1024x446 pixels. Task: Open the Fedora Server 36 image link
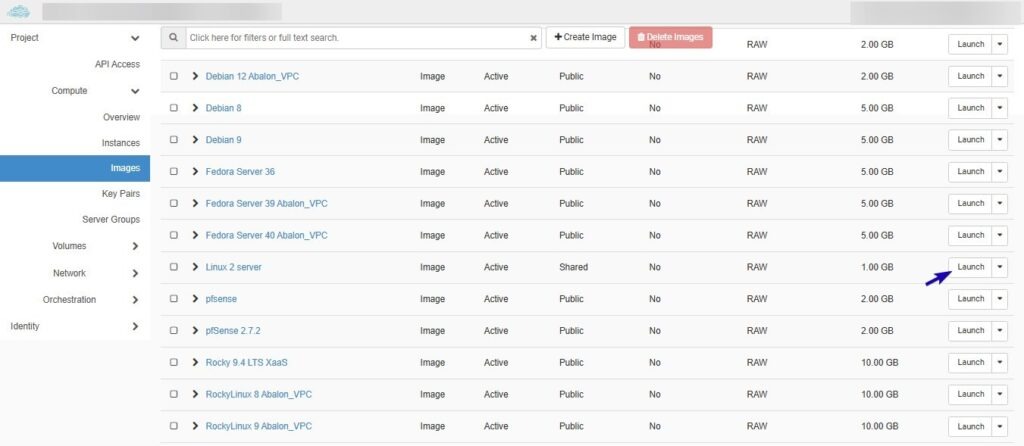[x=240, y=172]
